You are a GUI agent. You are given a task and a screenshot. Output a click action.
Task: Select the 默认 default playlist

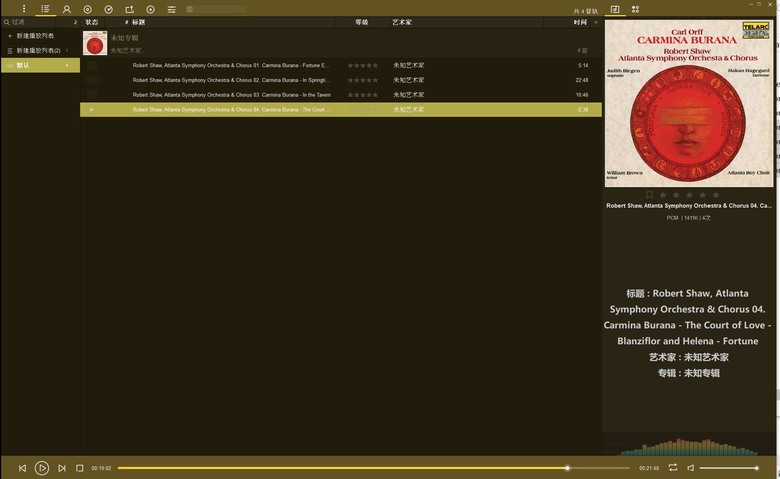(x=40, y=65)
